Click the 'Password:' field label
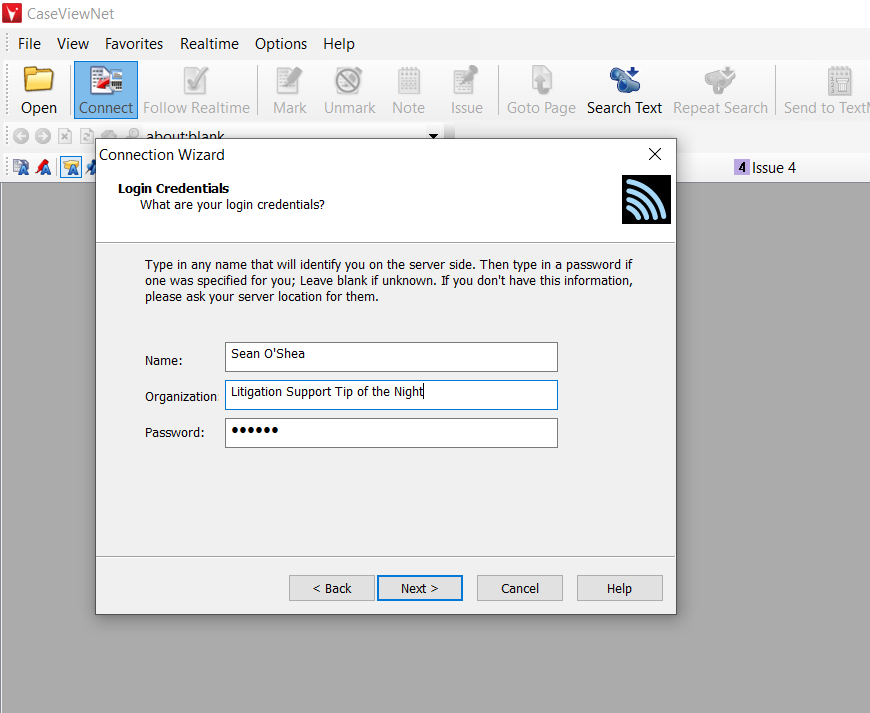 point(175,433)
